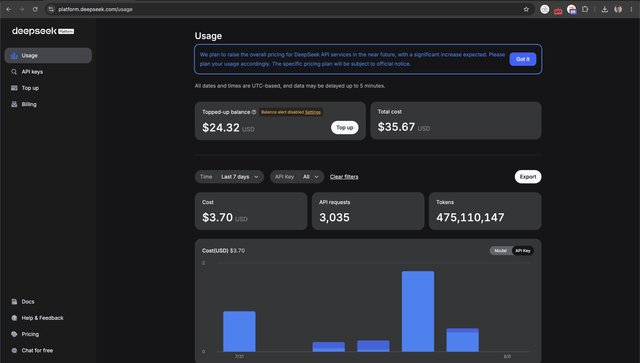Click the Billing person icon

pyautogui.click(x=14, y=104)
